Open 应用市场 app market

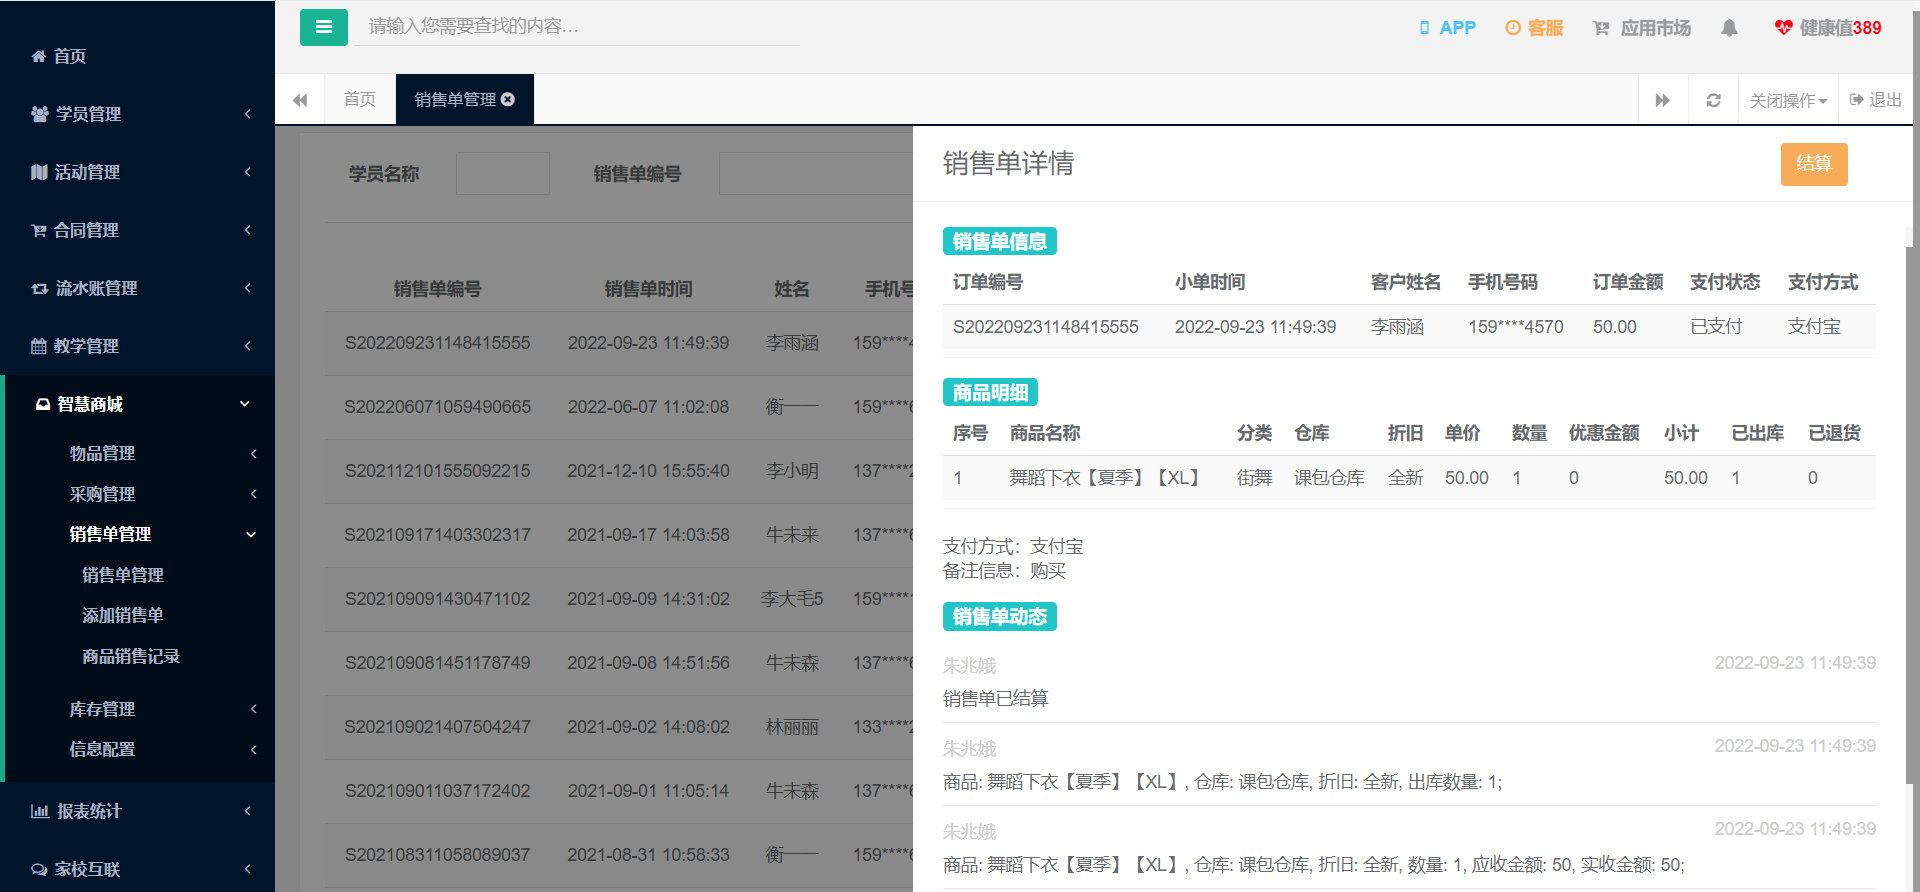point(1642,28)
